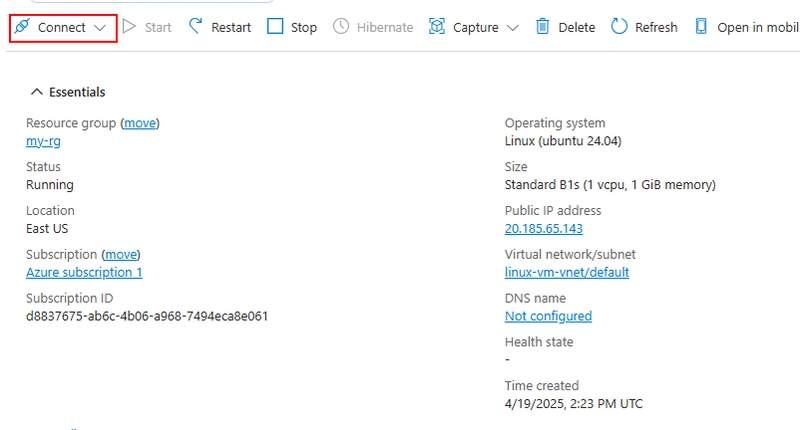This screenshot has height=430, width=800.
Task: Click move link next to Resource group
Action: pyautogui.click(x=140, y=123)
